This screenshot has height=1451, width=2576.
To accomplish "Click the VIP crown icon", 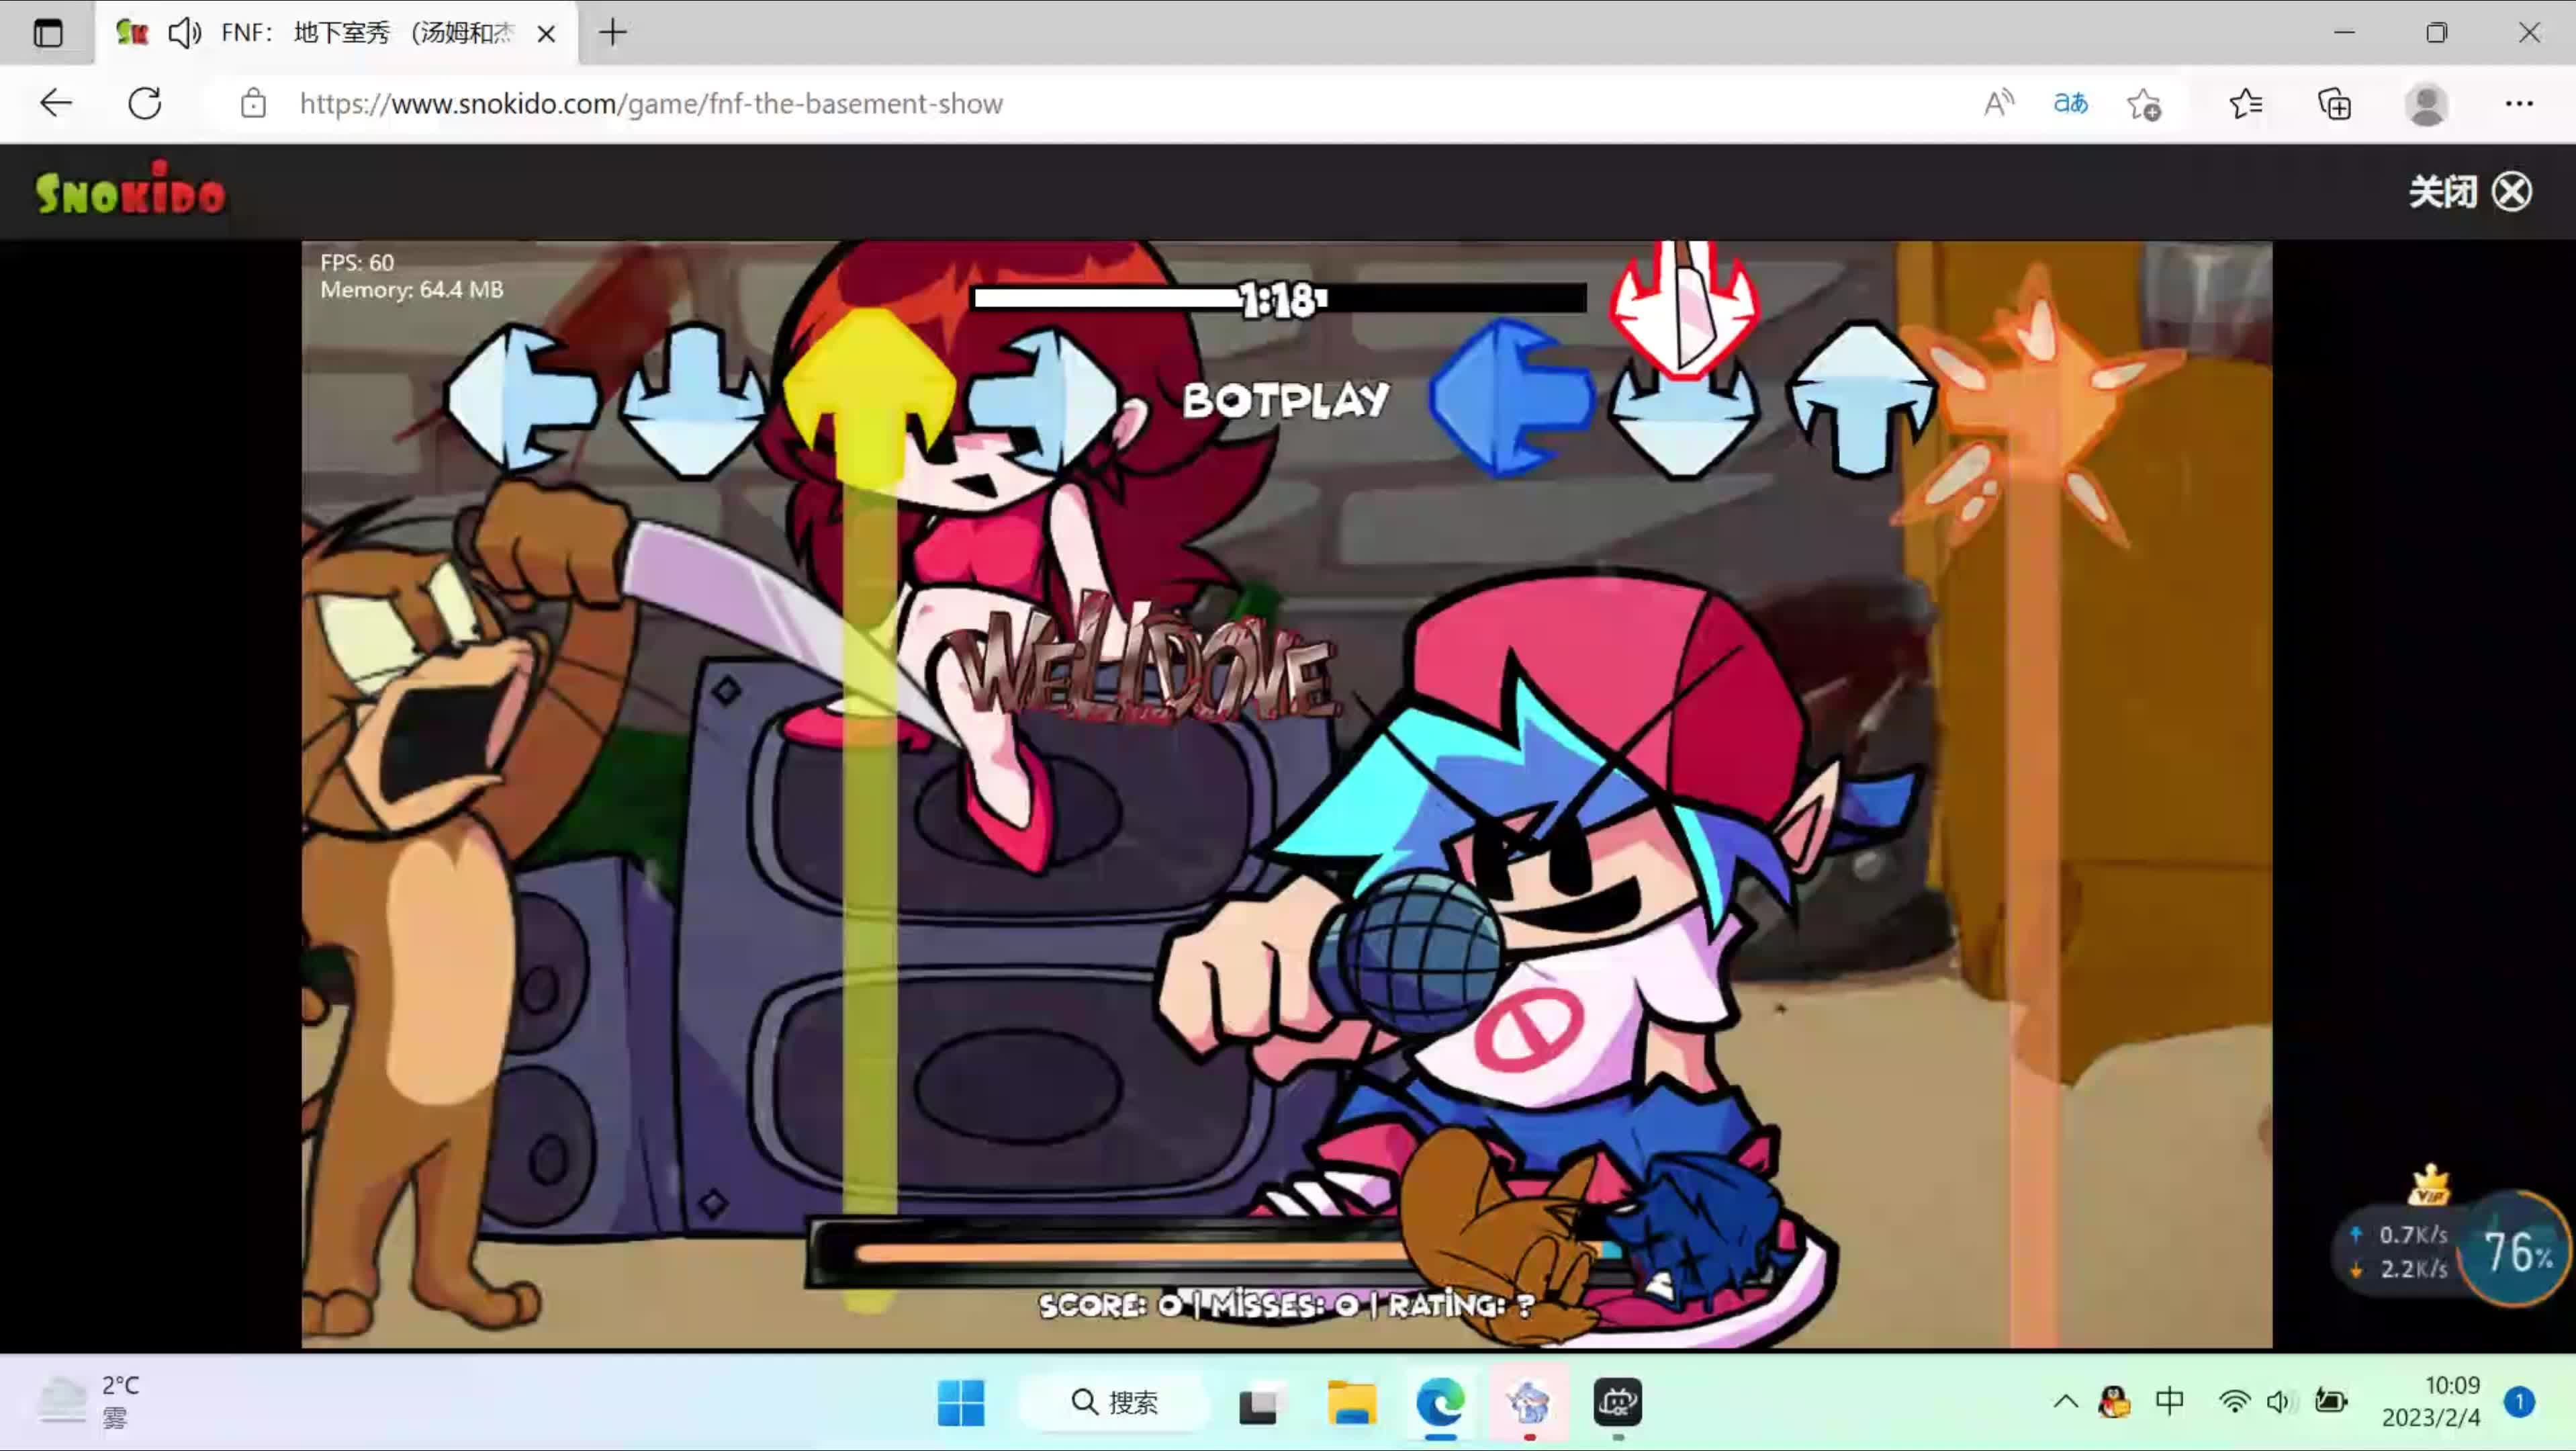I will [x=2429, y=1186].
